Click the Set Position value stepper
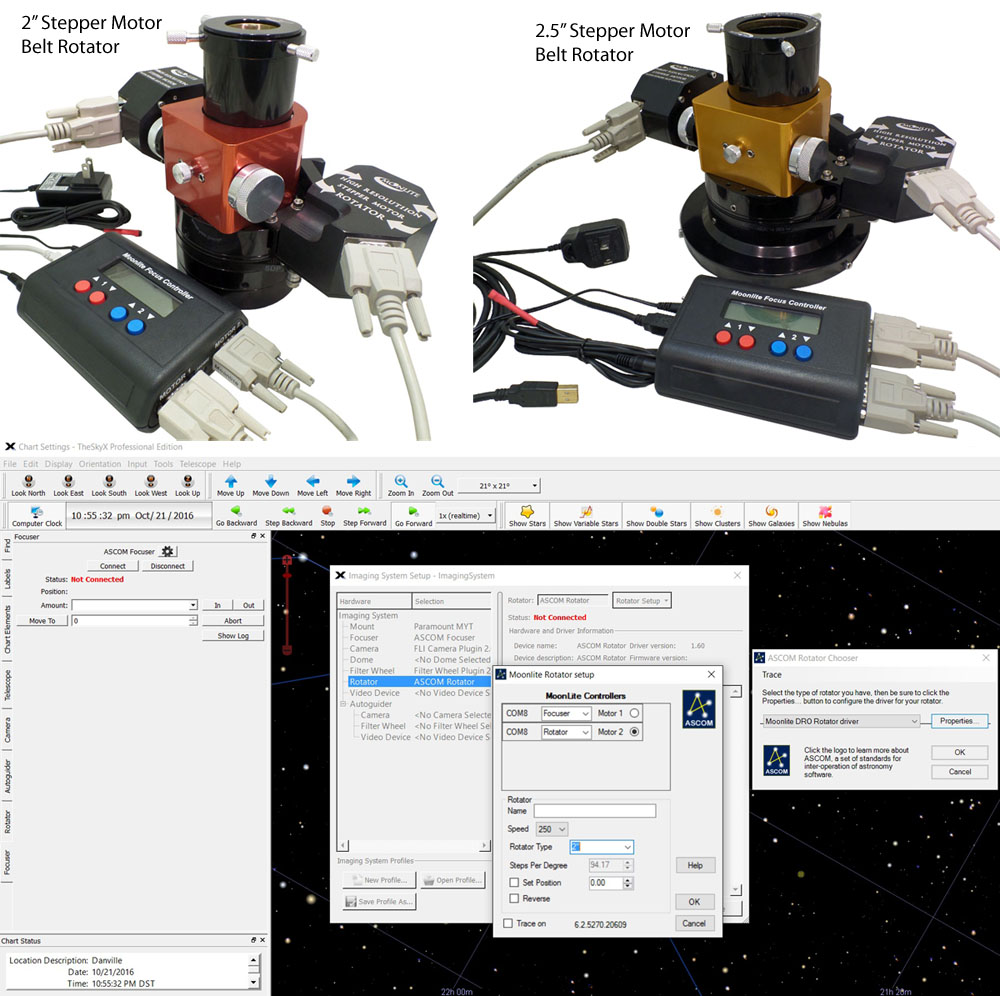 click(628, 882)
